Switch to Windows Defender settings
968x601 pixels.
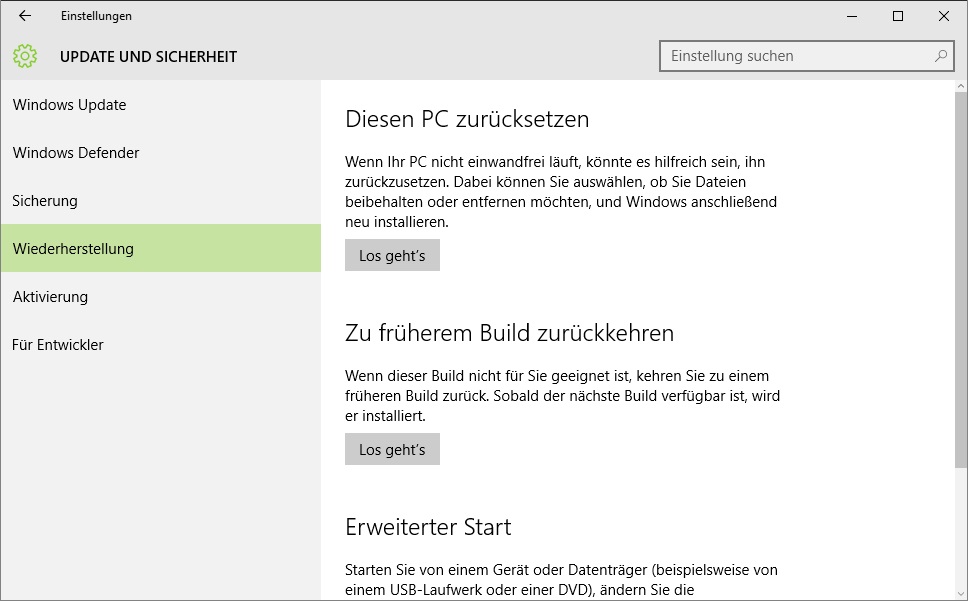(76, 153)
